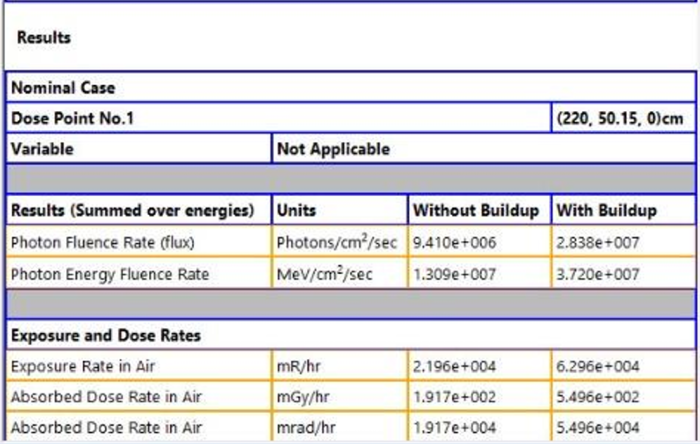The image size is (700, 444).
Task: Select the With Buildup column header
Action: [x=624, y=210]
